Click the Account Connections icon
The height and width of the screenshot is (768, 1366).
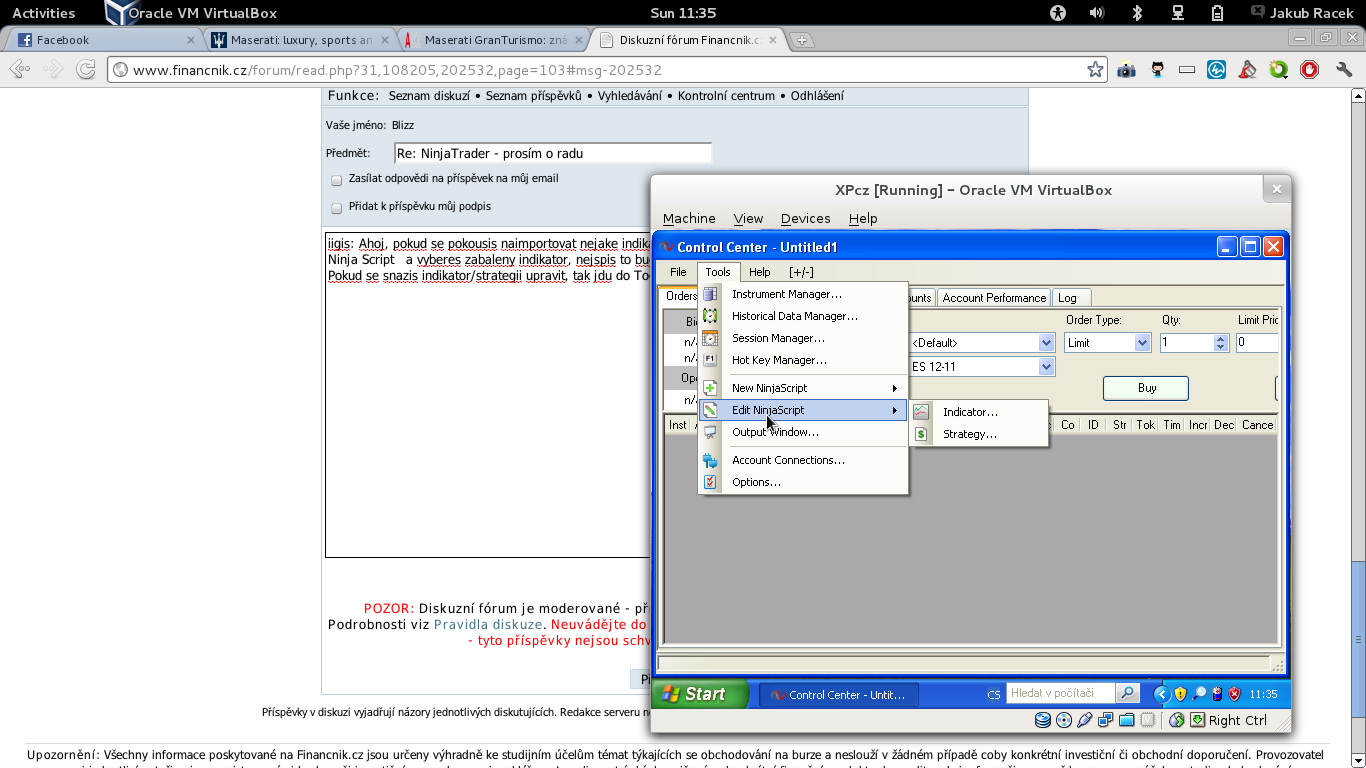(x=710, y=460)
